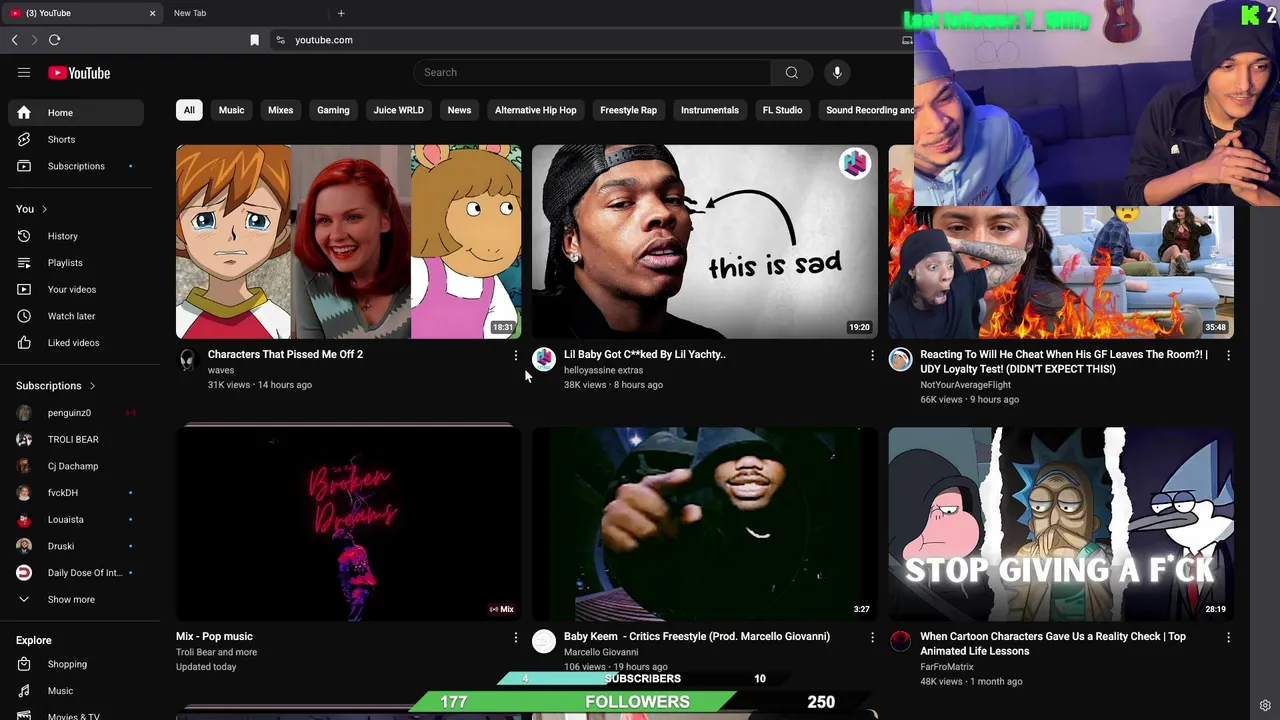
Task: Open Shorts in the sidebar
Action: pyautogui.click(x=76, y=139)
